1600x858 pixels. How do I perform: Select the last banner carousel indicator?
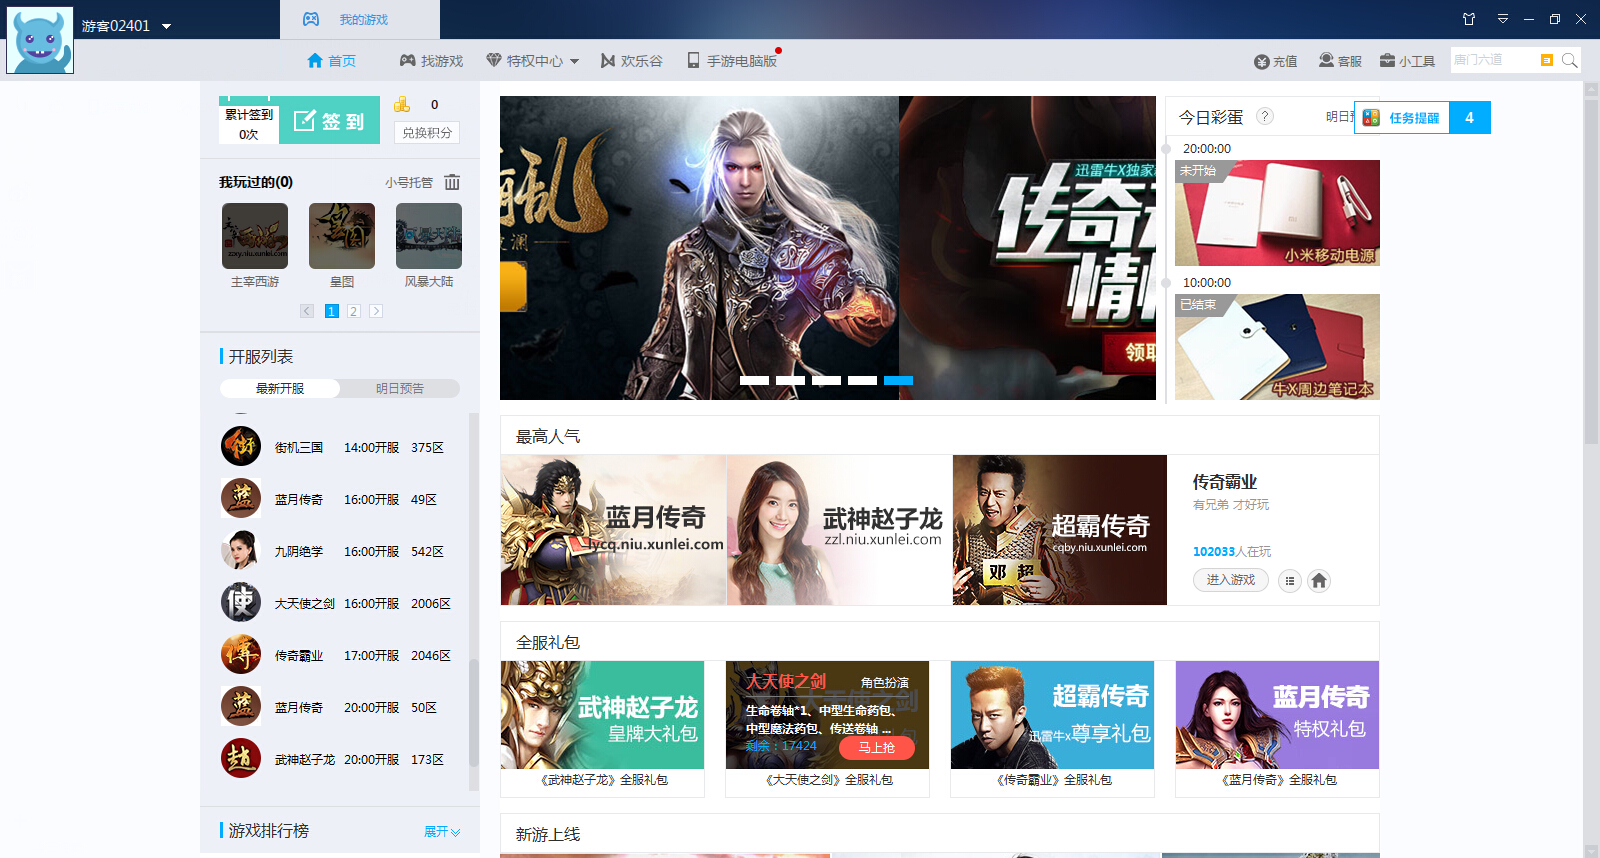(x=898, y=380)
